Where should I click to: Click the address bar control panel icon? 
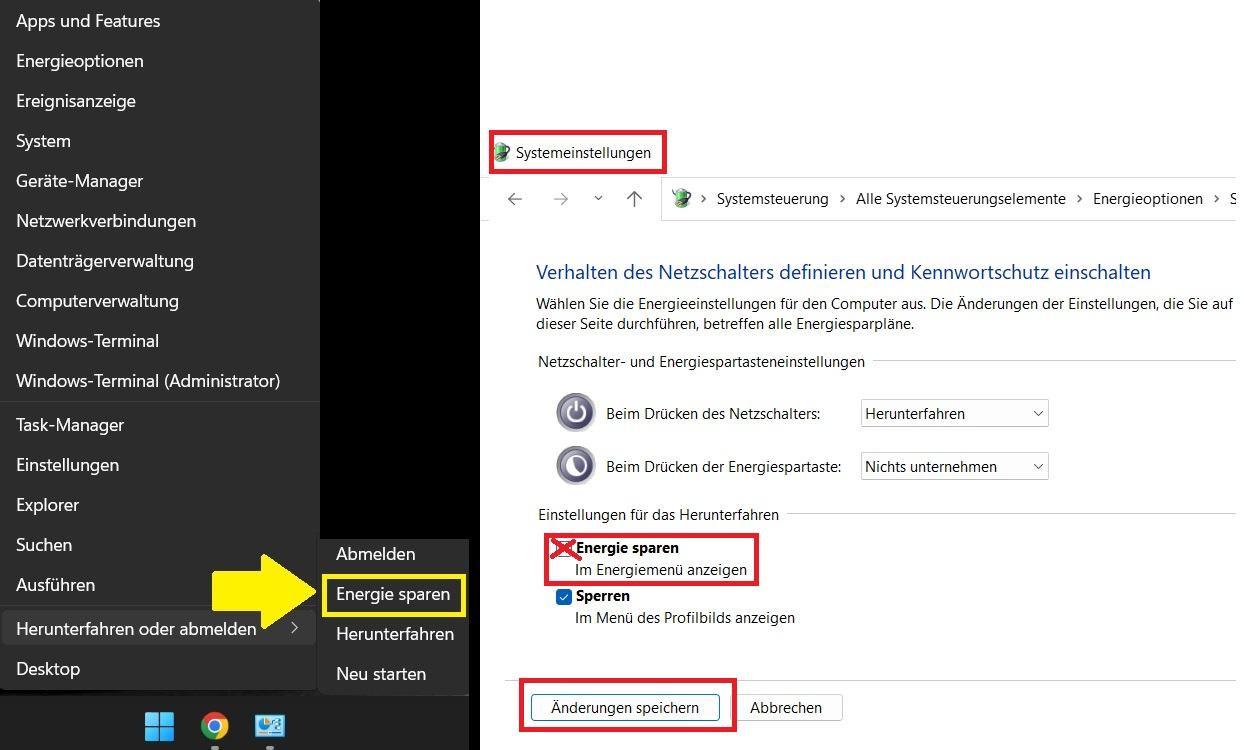pos(682,198)
